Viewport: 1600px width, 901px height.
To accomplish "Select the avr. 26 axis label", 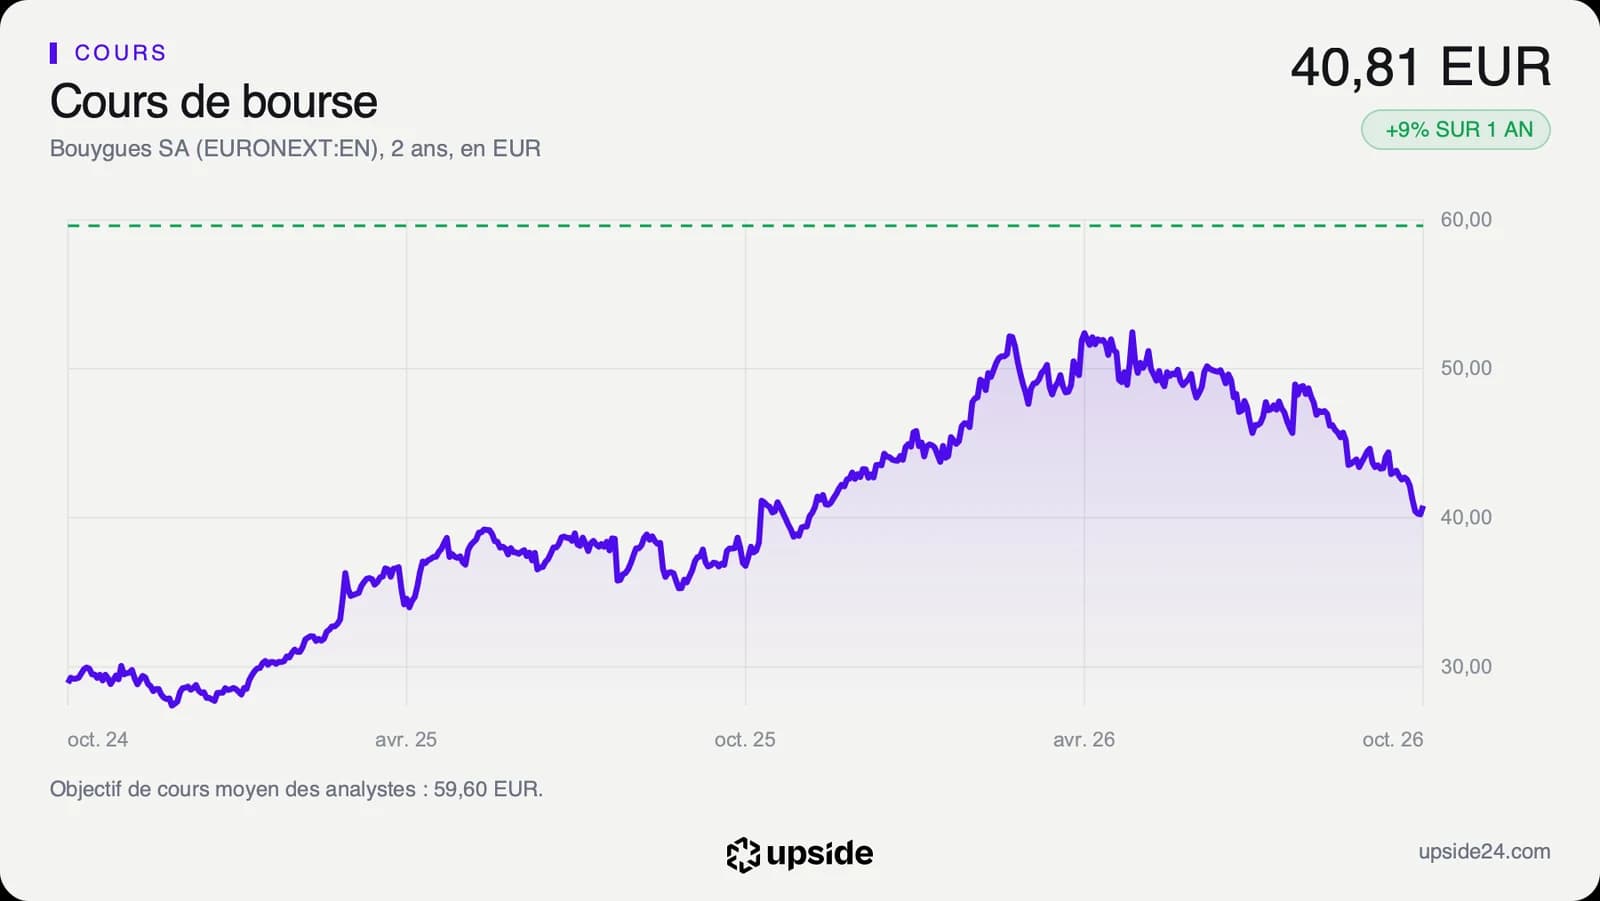I will [x=1084, y=740].
